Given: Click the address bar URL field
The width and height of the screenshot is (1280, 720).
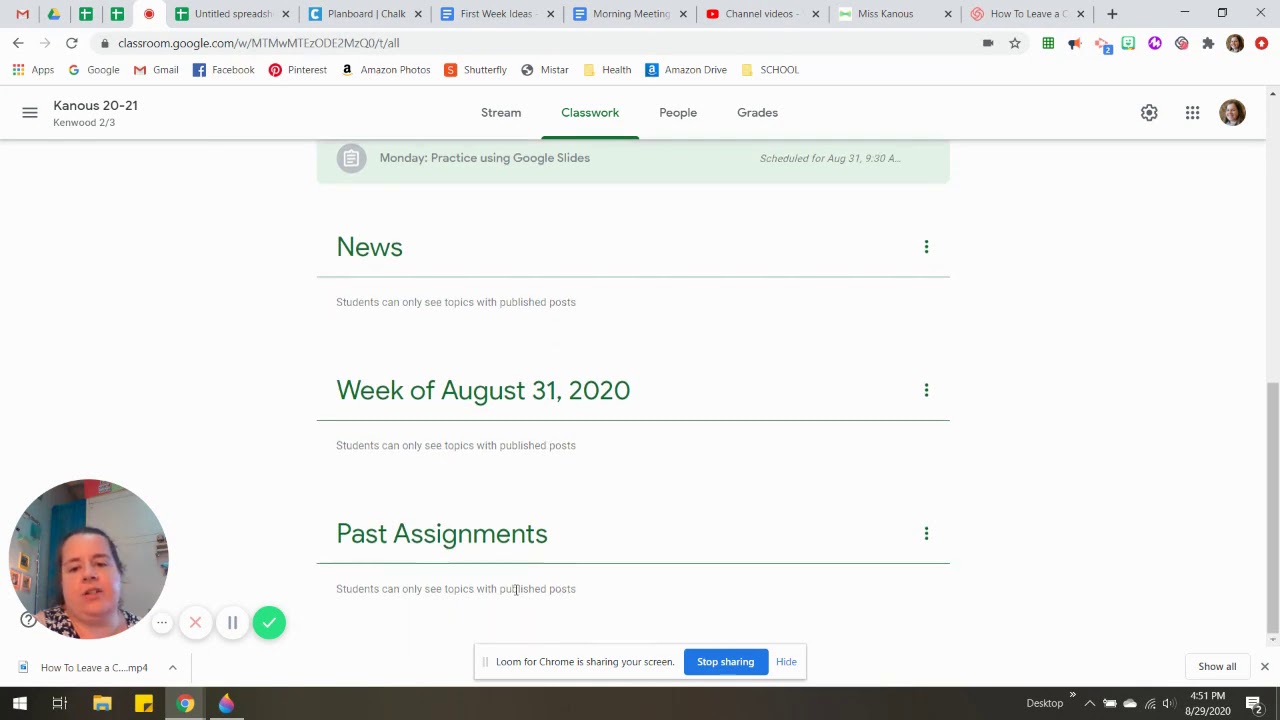Looking at the screenshot, I should click(540, 43).
